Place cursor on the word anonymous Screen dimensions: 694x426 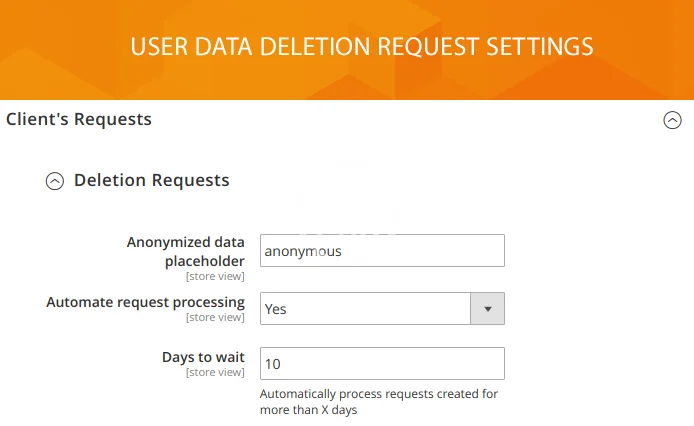(303, 251)
